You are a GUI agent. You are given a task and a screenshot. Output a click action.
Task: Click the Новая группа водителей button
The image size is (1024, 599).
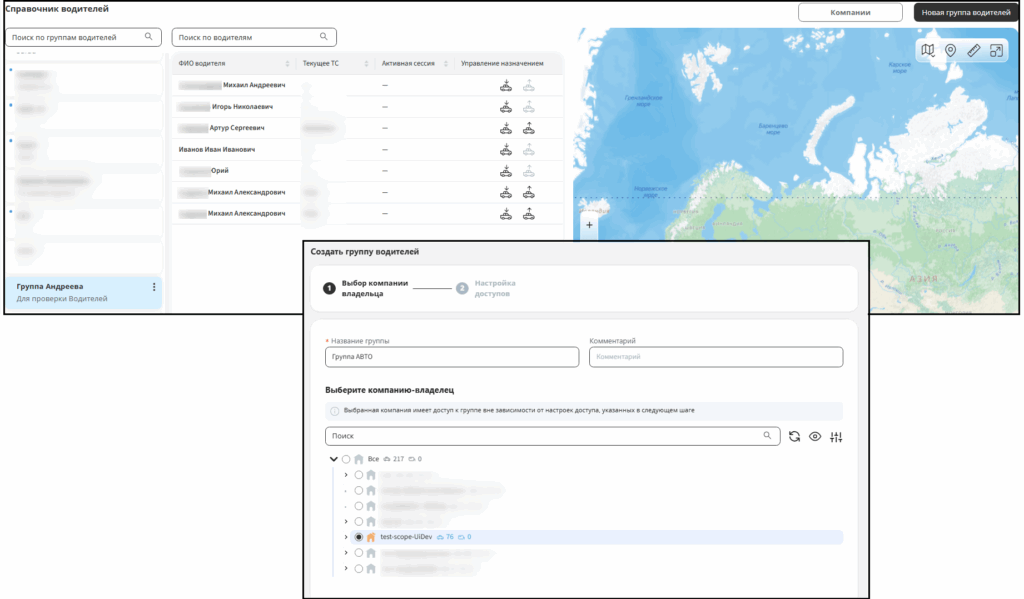966,12
